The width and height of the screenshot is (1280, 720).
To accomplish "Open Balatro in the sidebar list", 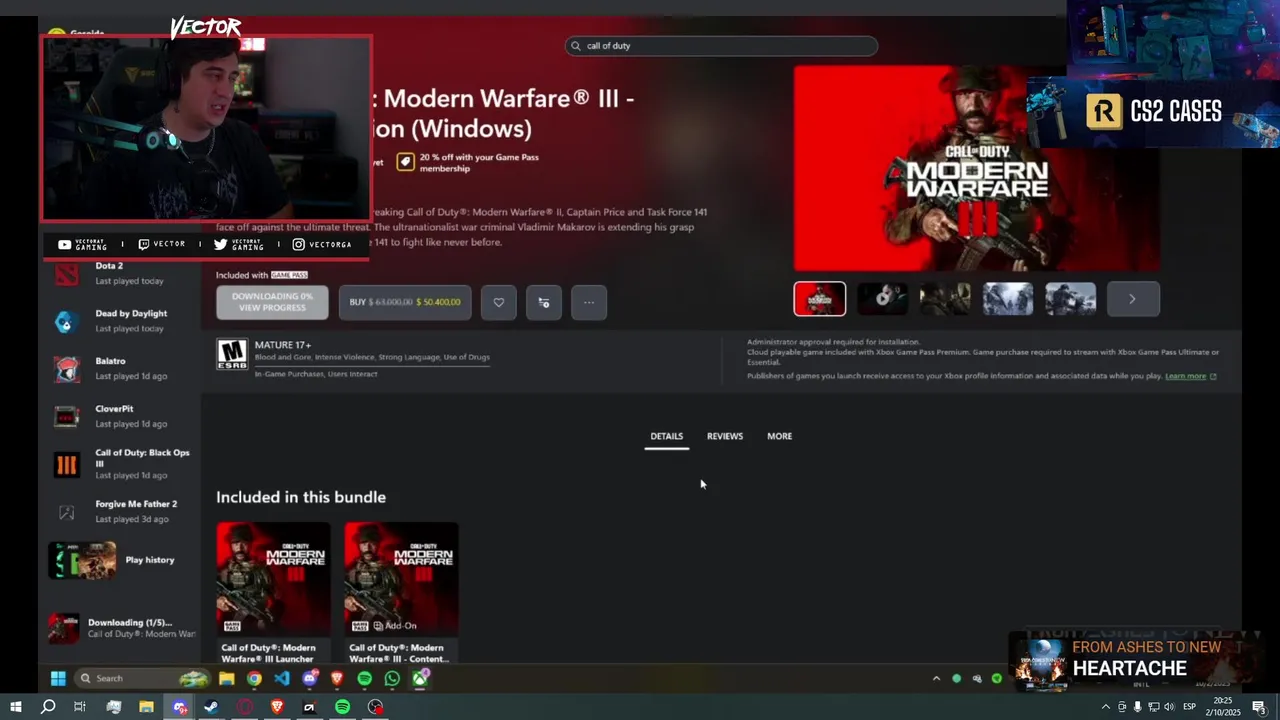I will [x=122, y=368].
